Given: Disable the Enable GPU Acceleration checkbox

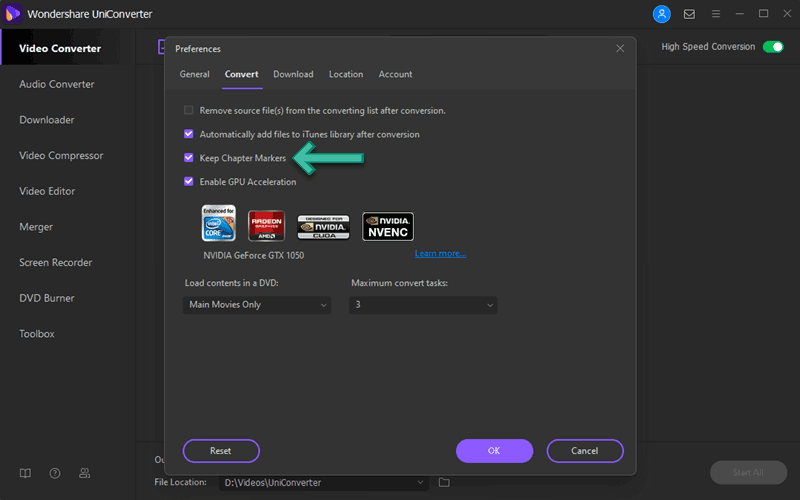Looking at the screenshot, I should pos(189,181).
